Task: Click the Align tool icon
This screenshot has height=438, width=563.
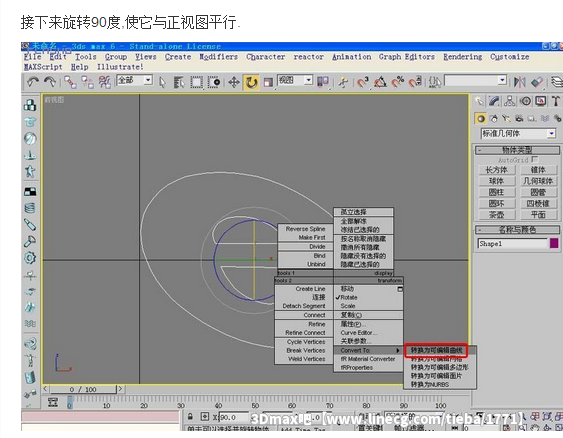Action: [537, 82]
